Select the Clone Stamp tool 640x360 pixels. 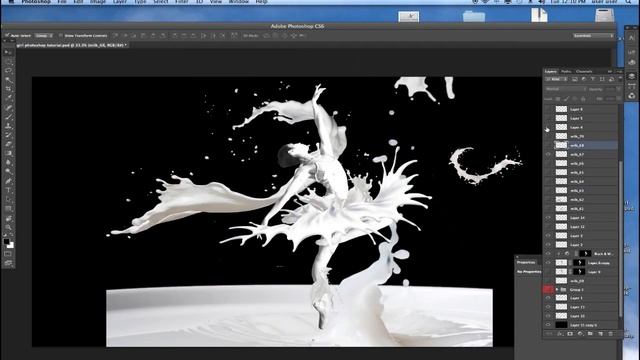8,126
